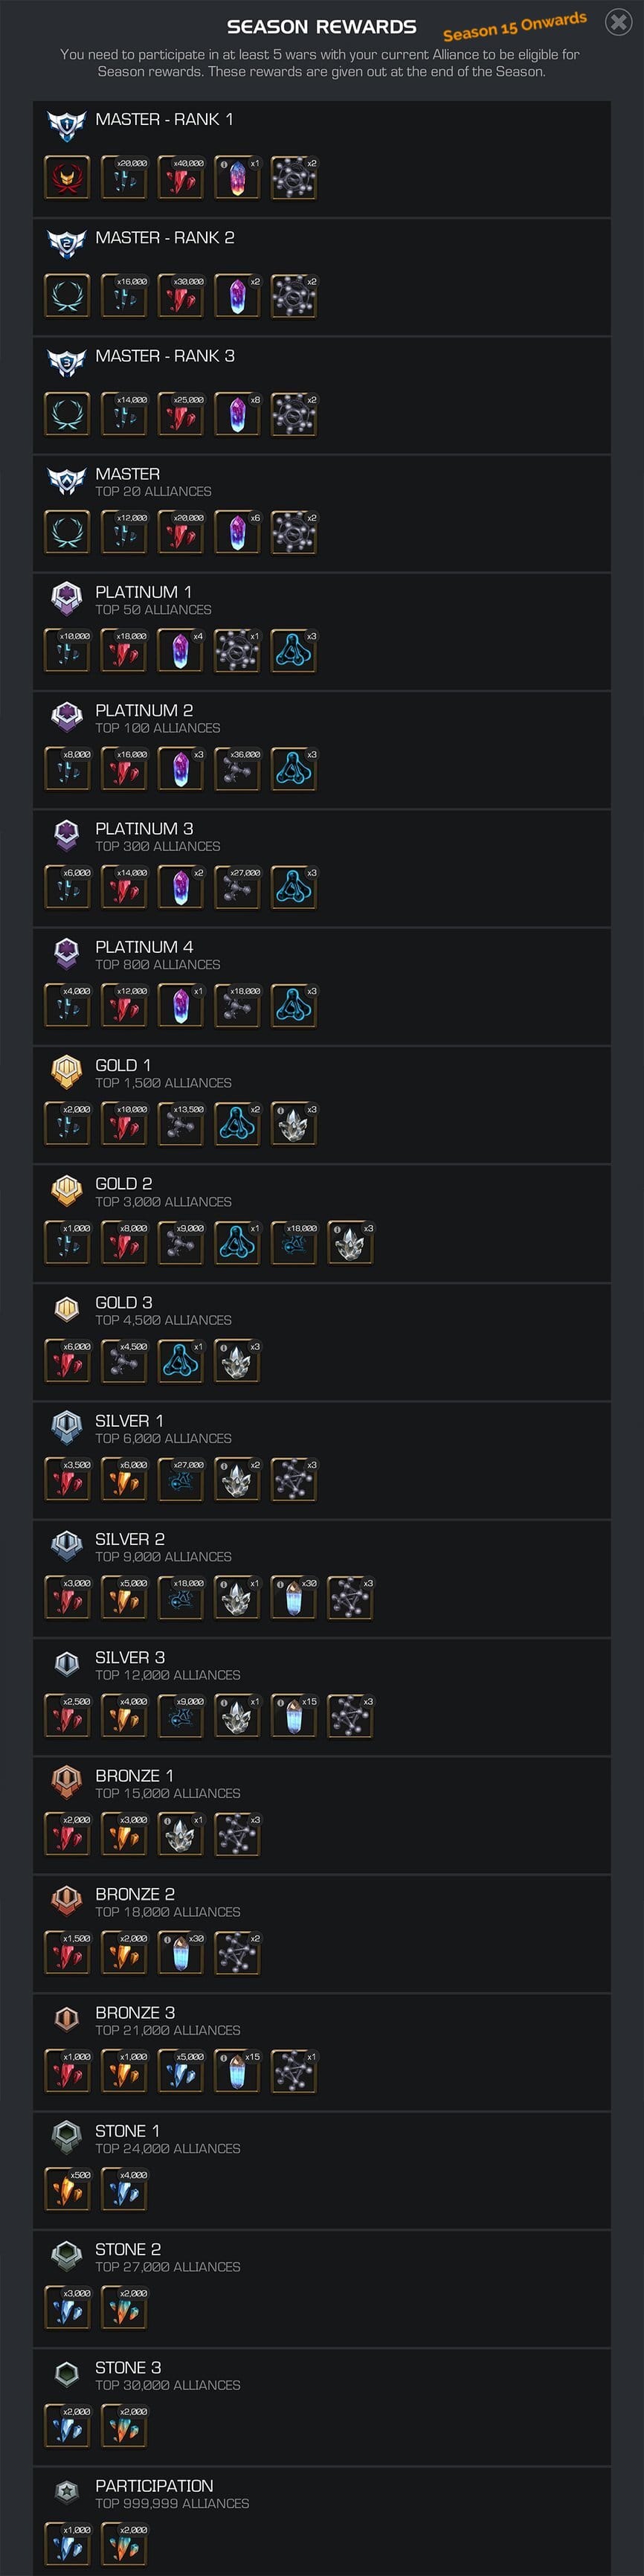Tap the x5,000 blue shards in Bronze 3
Viewport: 644px width, 2576px height.
[x=181, y=2072]
